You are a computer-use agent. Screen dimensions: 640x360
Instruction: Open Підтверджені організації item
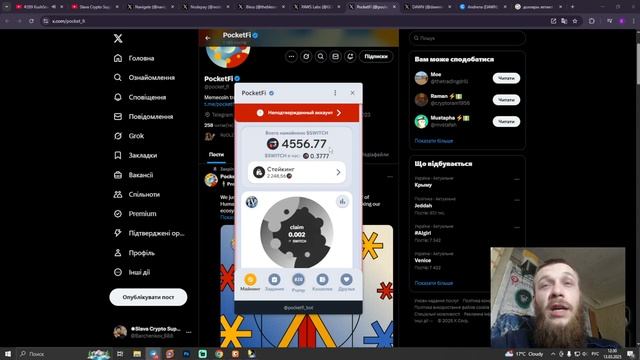pyautogui.click(x=149, y=233)
